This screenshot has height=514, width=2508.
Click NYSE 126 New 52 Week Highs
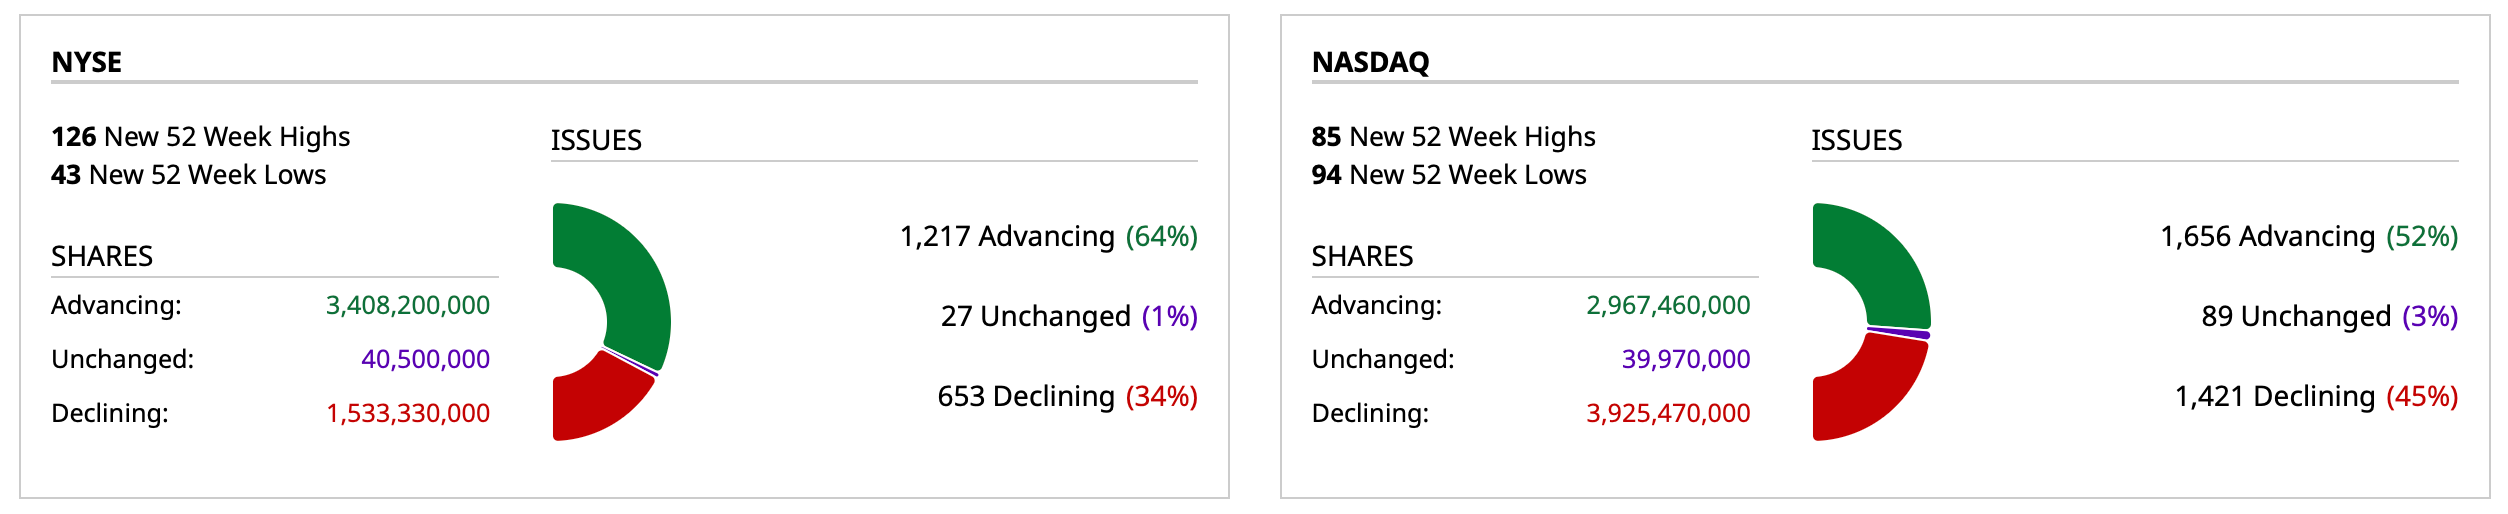click(201, 136)
